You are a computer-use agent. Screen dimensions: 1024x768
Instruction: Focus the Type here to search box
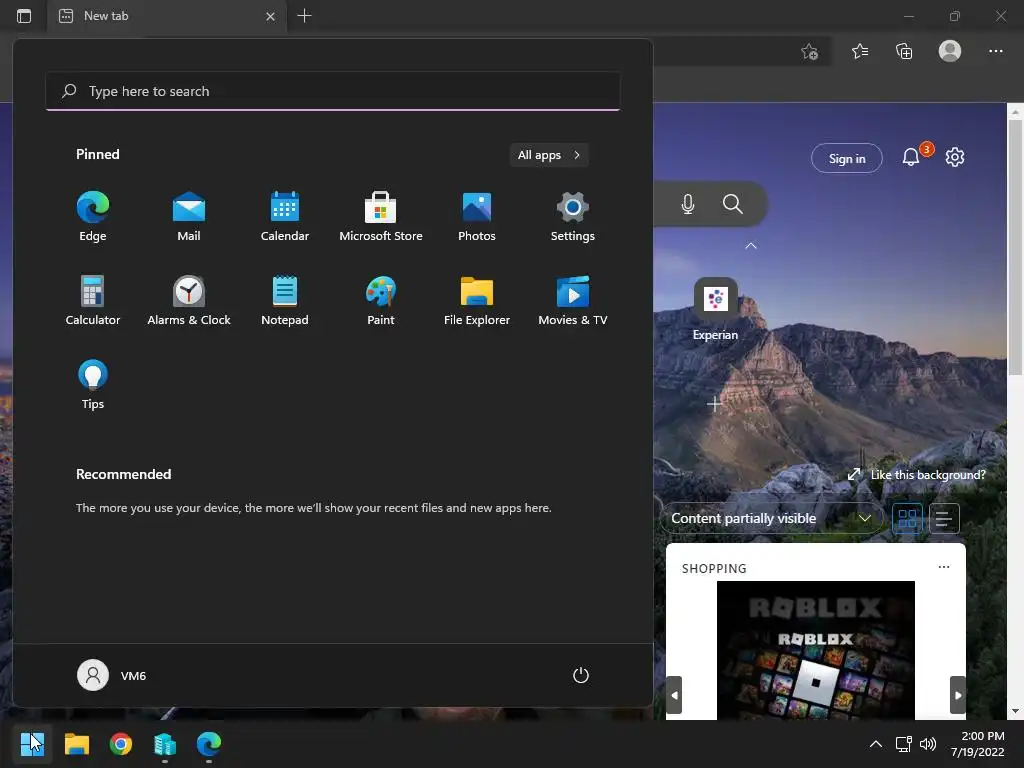click(x=333, y=91)
